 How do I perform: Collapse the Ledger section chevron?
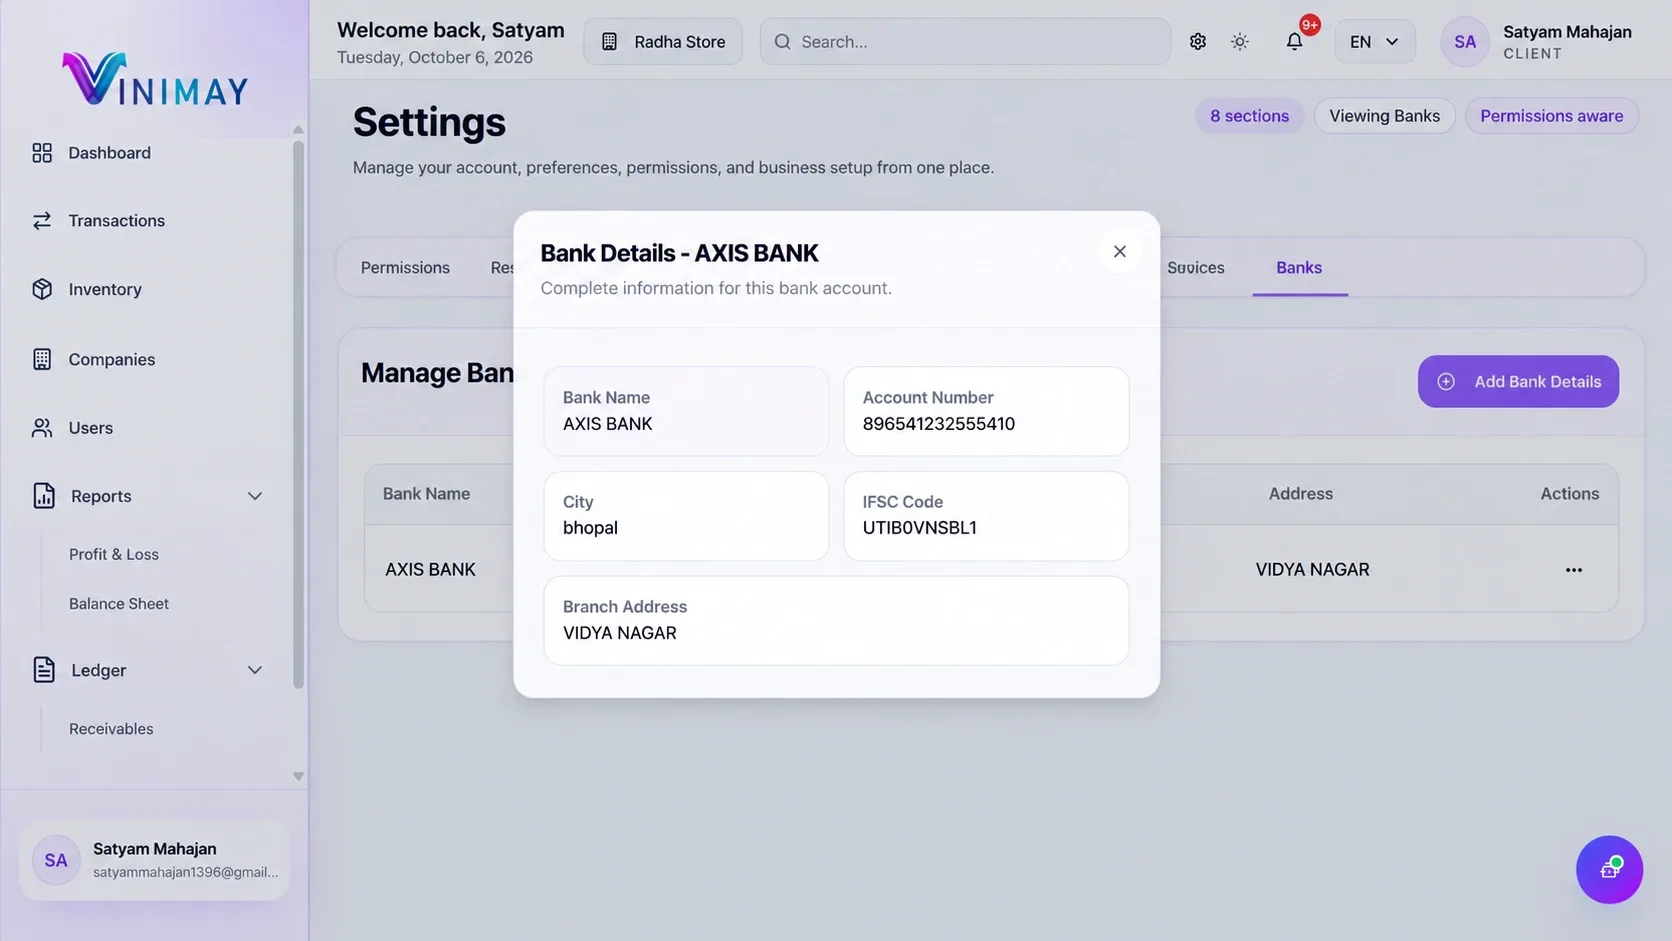click(255, 670)
